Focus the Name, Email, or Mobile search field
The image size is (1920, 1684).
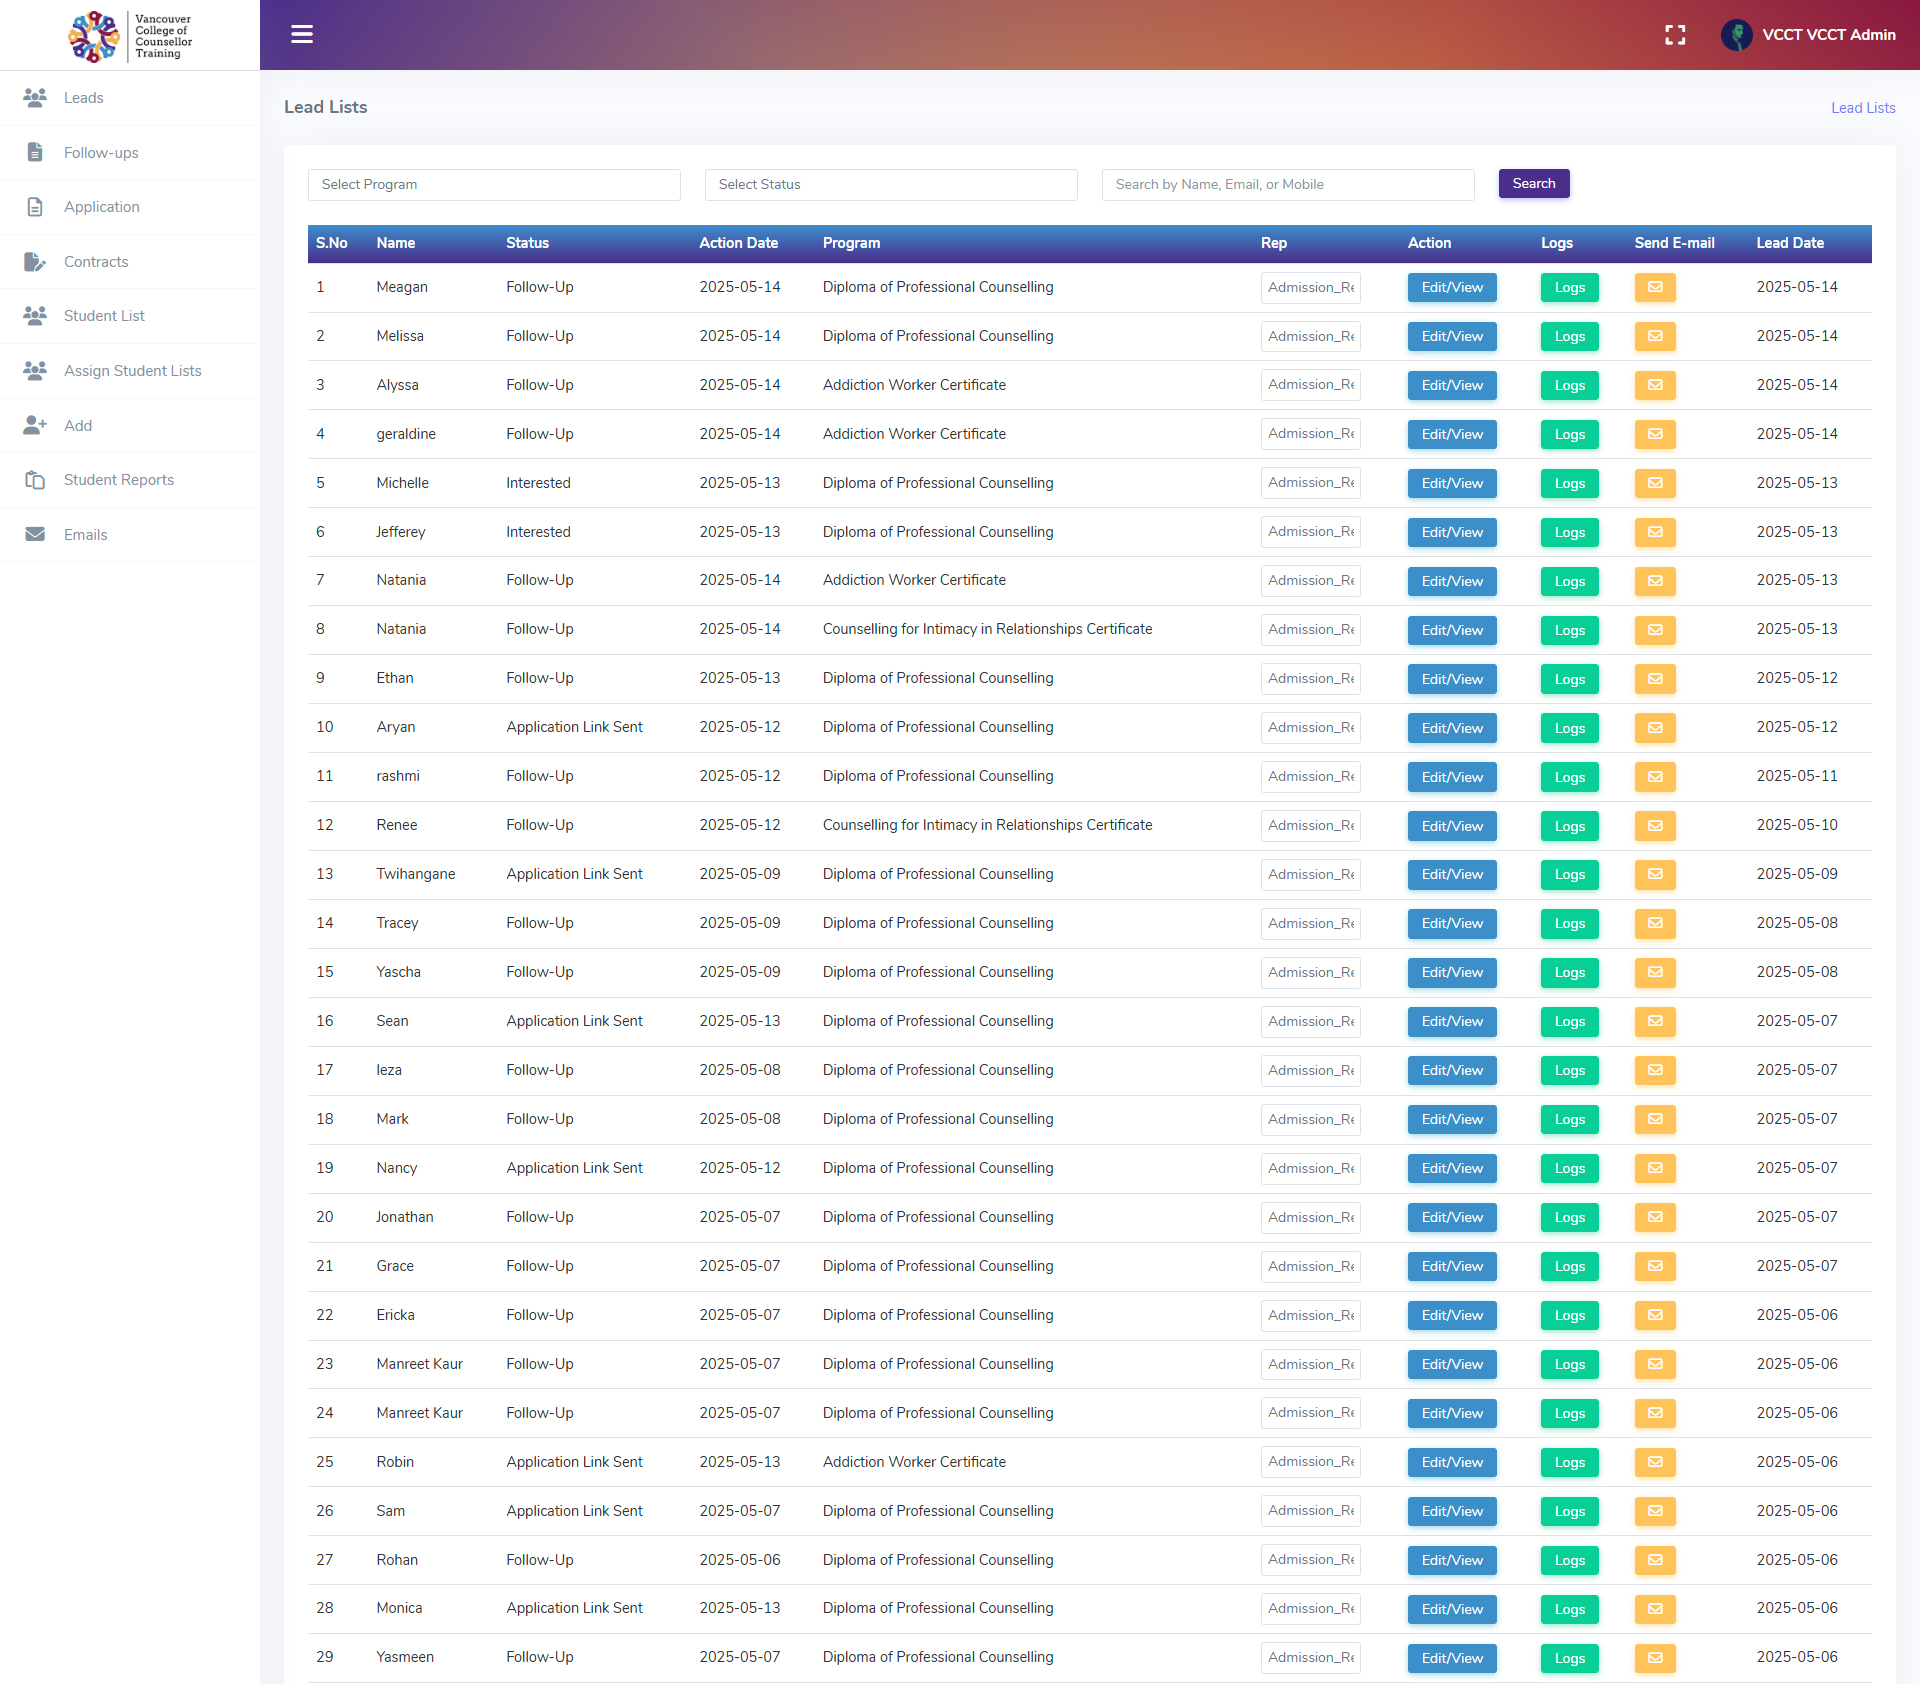click(1287, 185)
